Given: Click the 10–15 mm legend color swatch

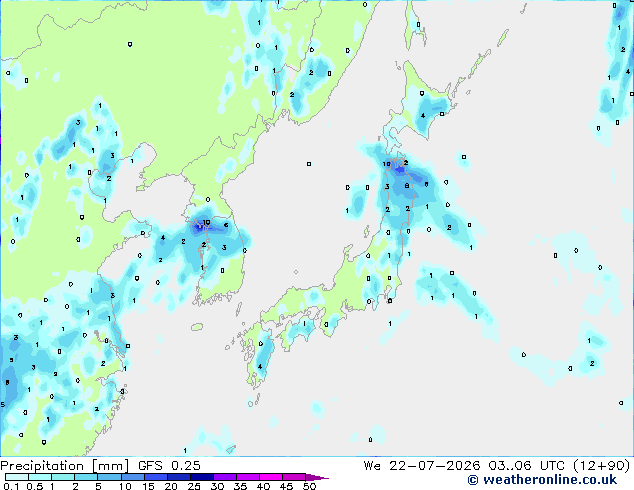Looking at the screenshot, I should [x=133, y=477].
